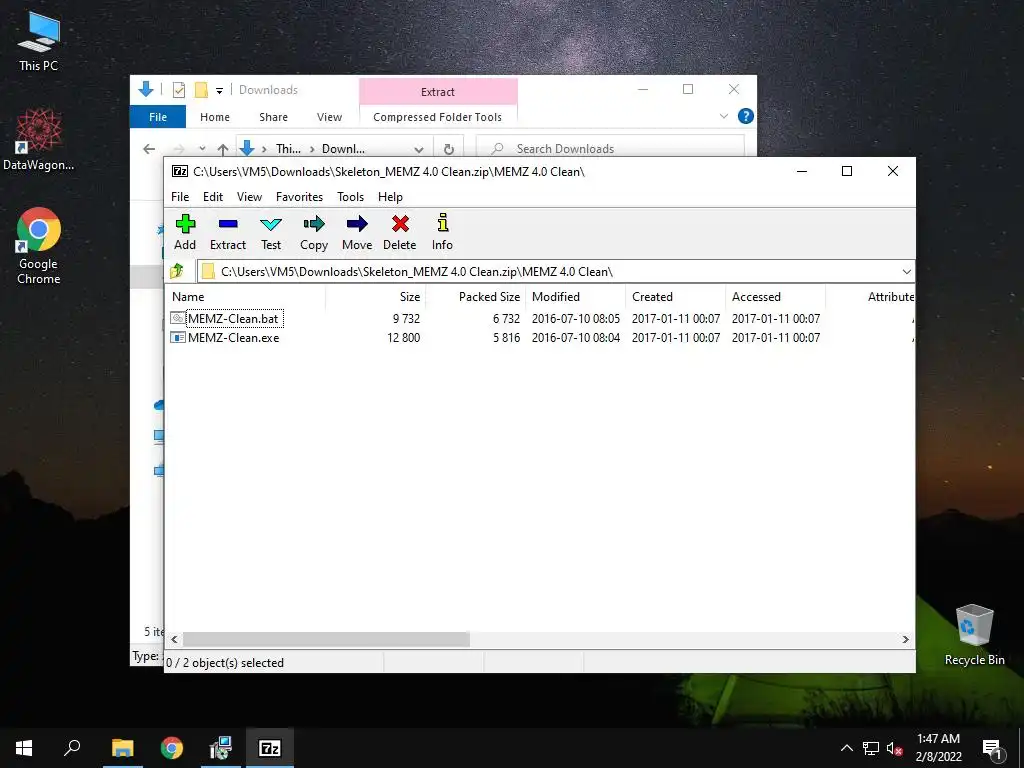Go back in Explorer window
This screenshot has width=1024, height=768.
(149, 149)
